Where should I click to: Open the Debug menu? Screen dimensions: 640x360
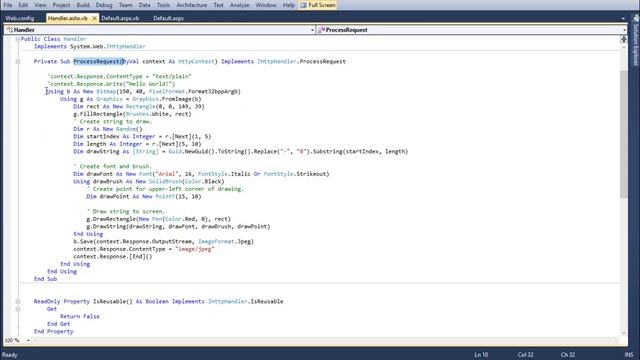[x=104, y=5]
